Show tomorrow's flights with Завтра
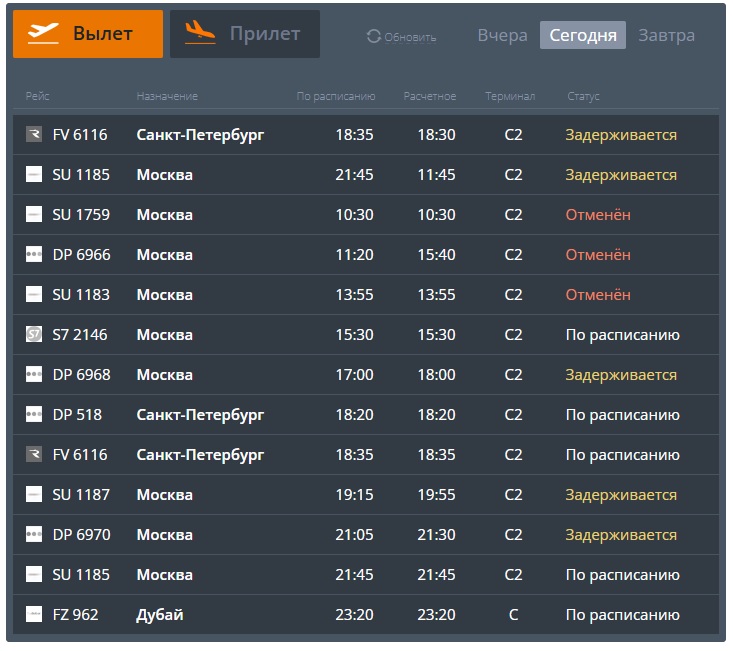 point(666,35)
